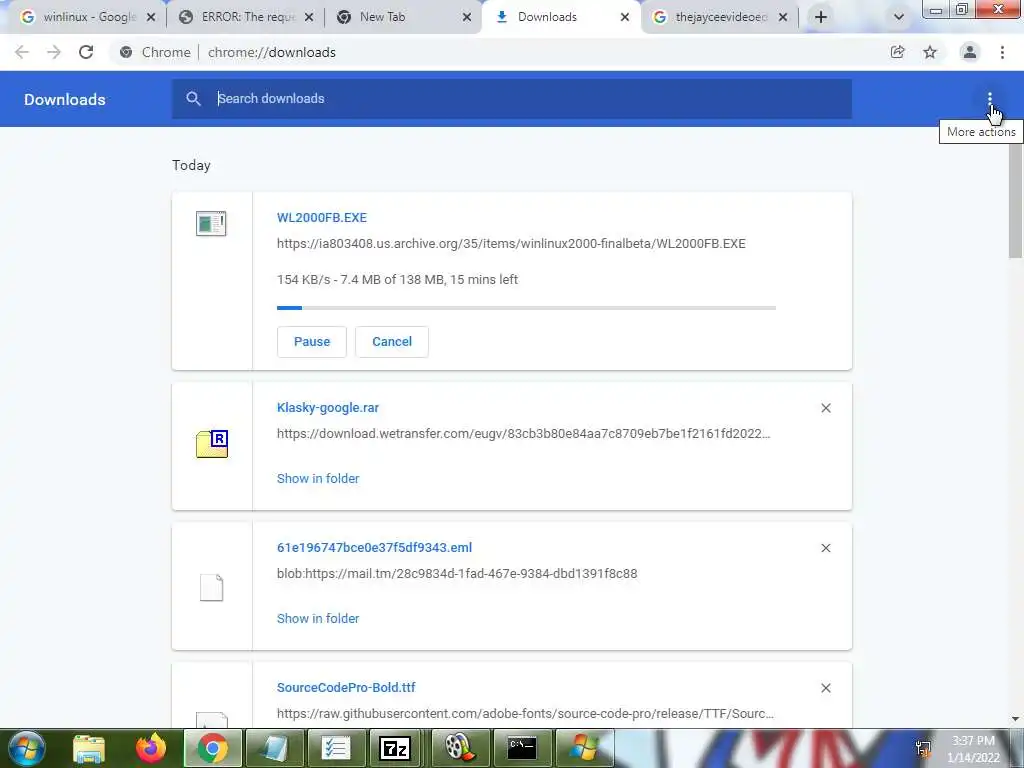1024x768 pixels.
Task: Open More actions menu in Downloads toolbar
Action: coord(990,99)
